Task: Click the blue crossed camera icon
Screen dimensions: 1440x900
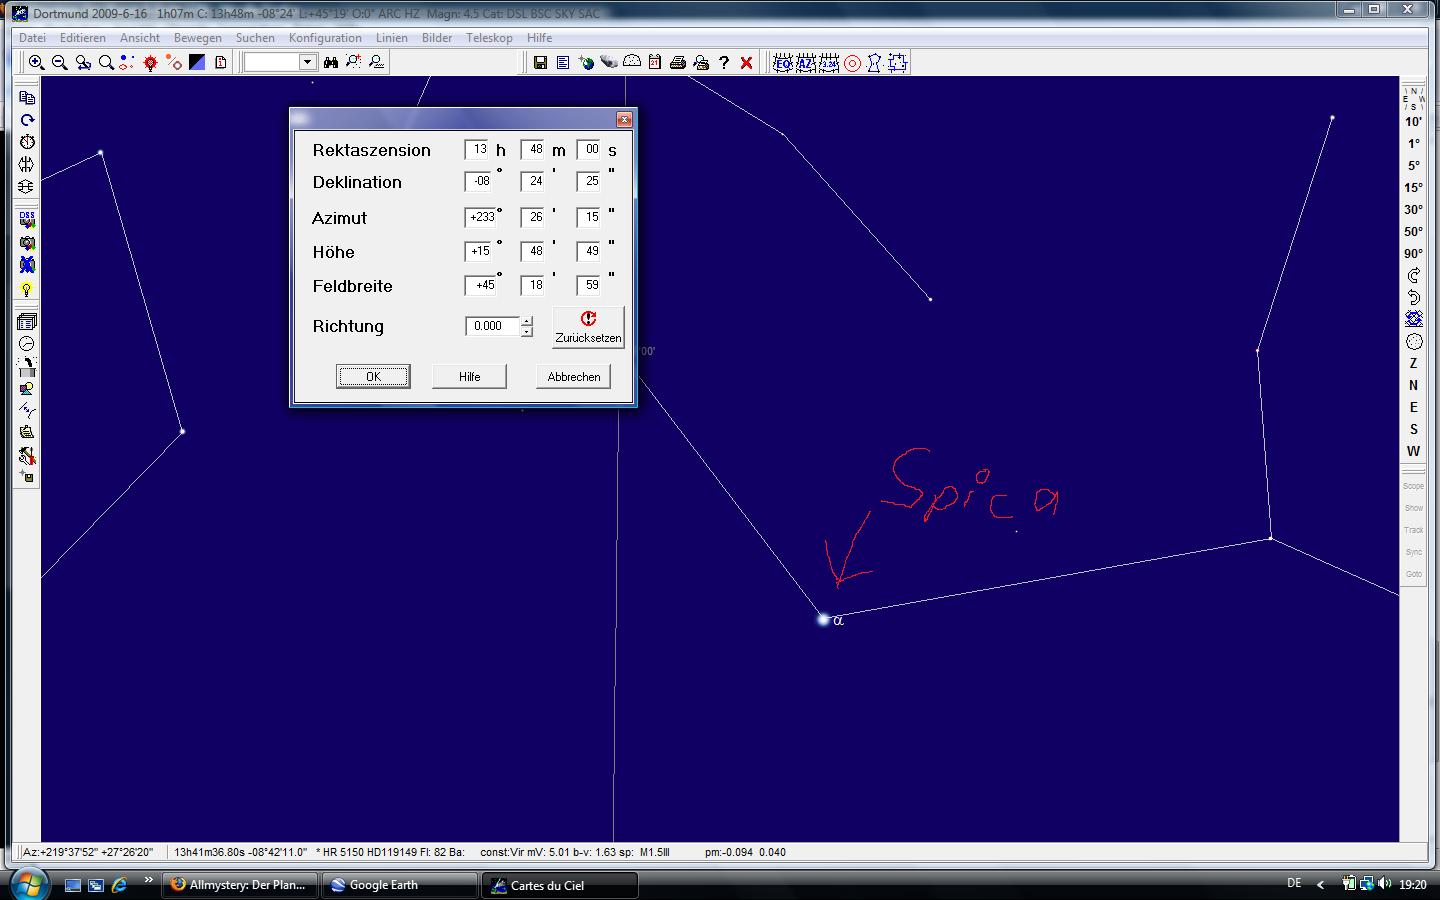Action: [27, 265]
